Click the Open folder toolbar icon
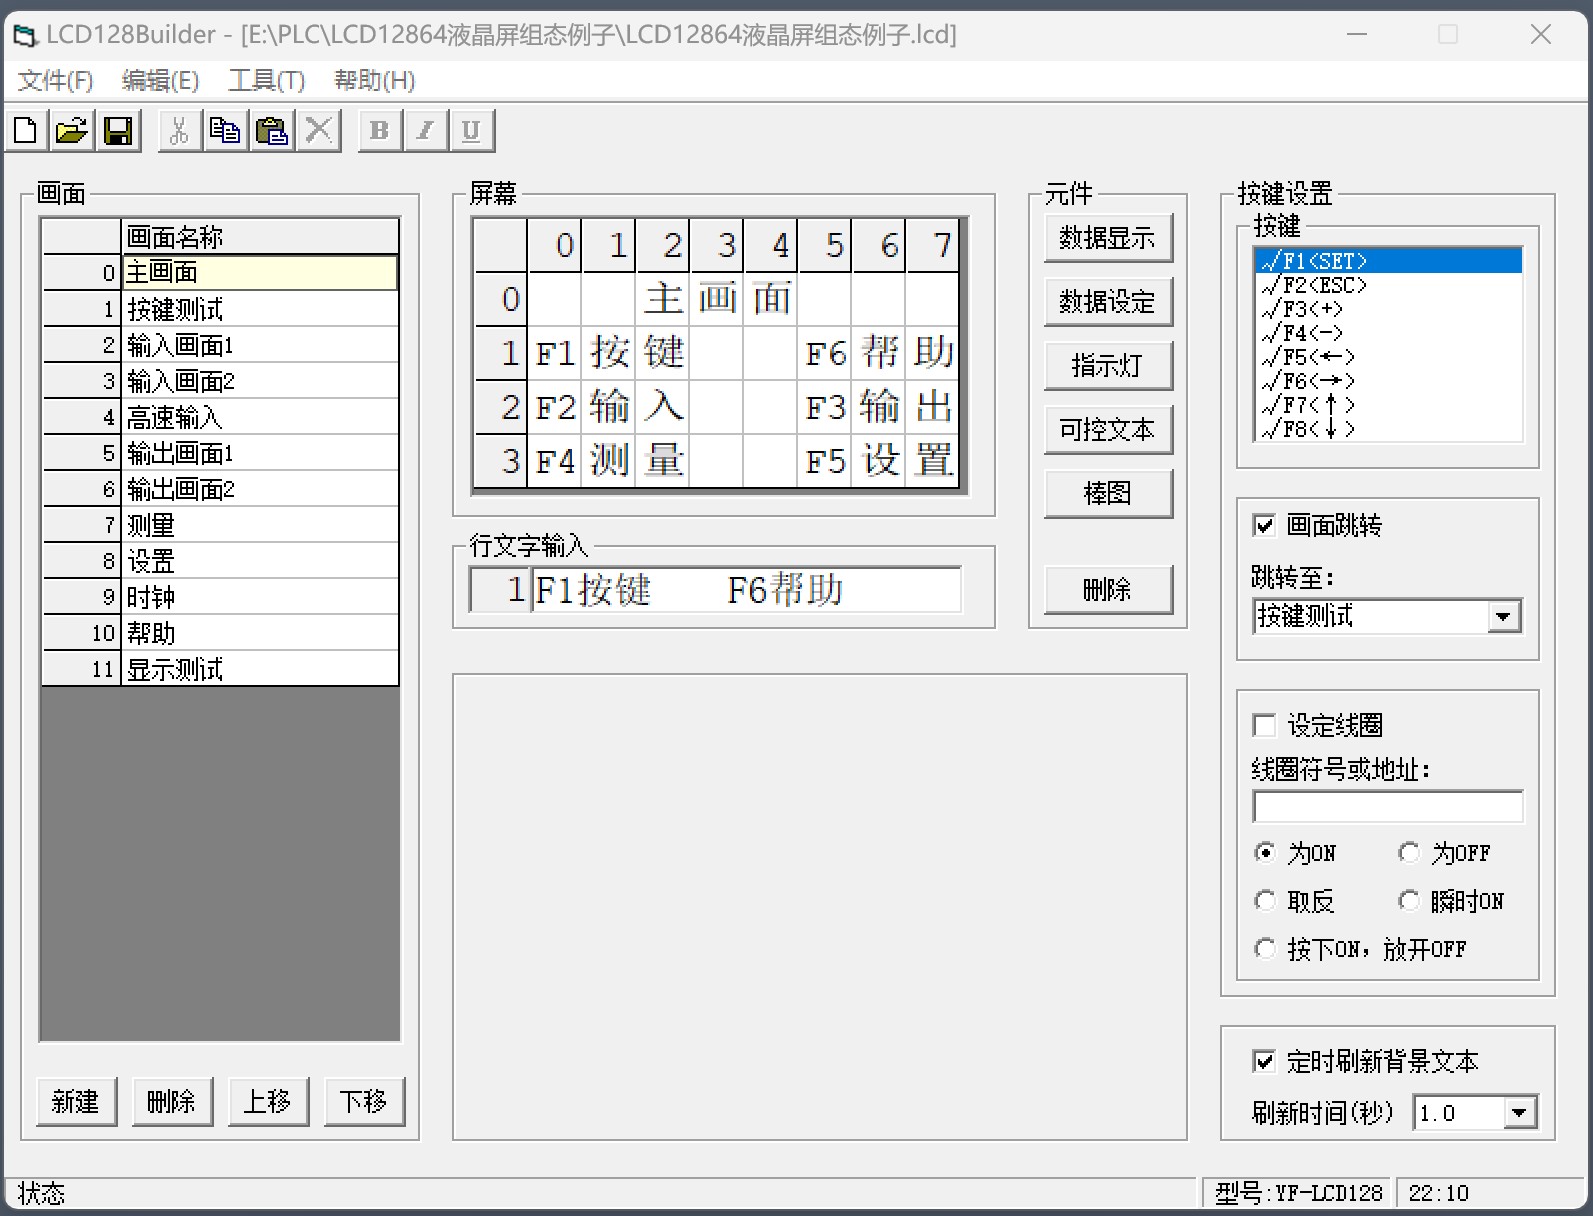 click(72, 131)
